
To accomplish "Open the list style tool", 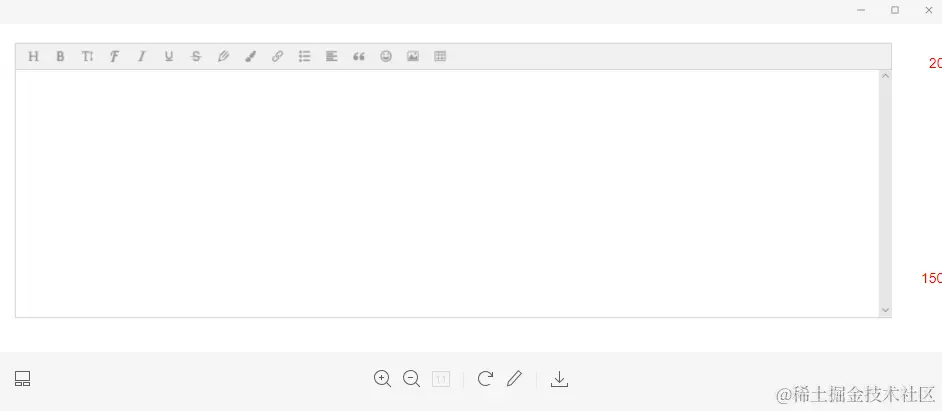I will 305,56.
